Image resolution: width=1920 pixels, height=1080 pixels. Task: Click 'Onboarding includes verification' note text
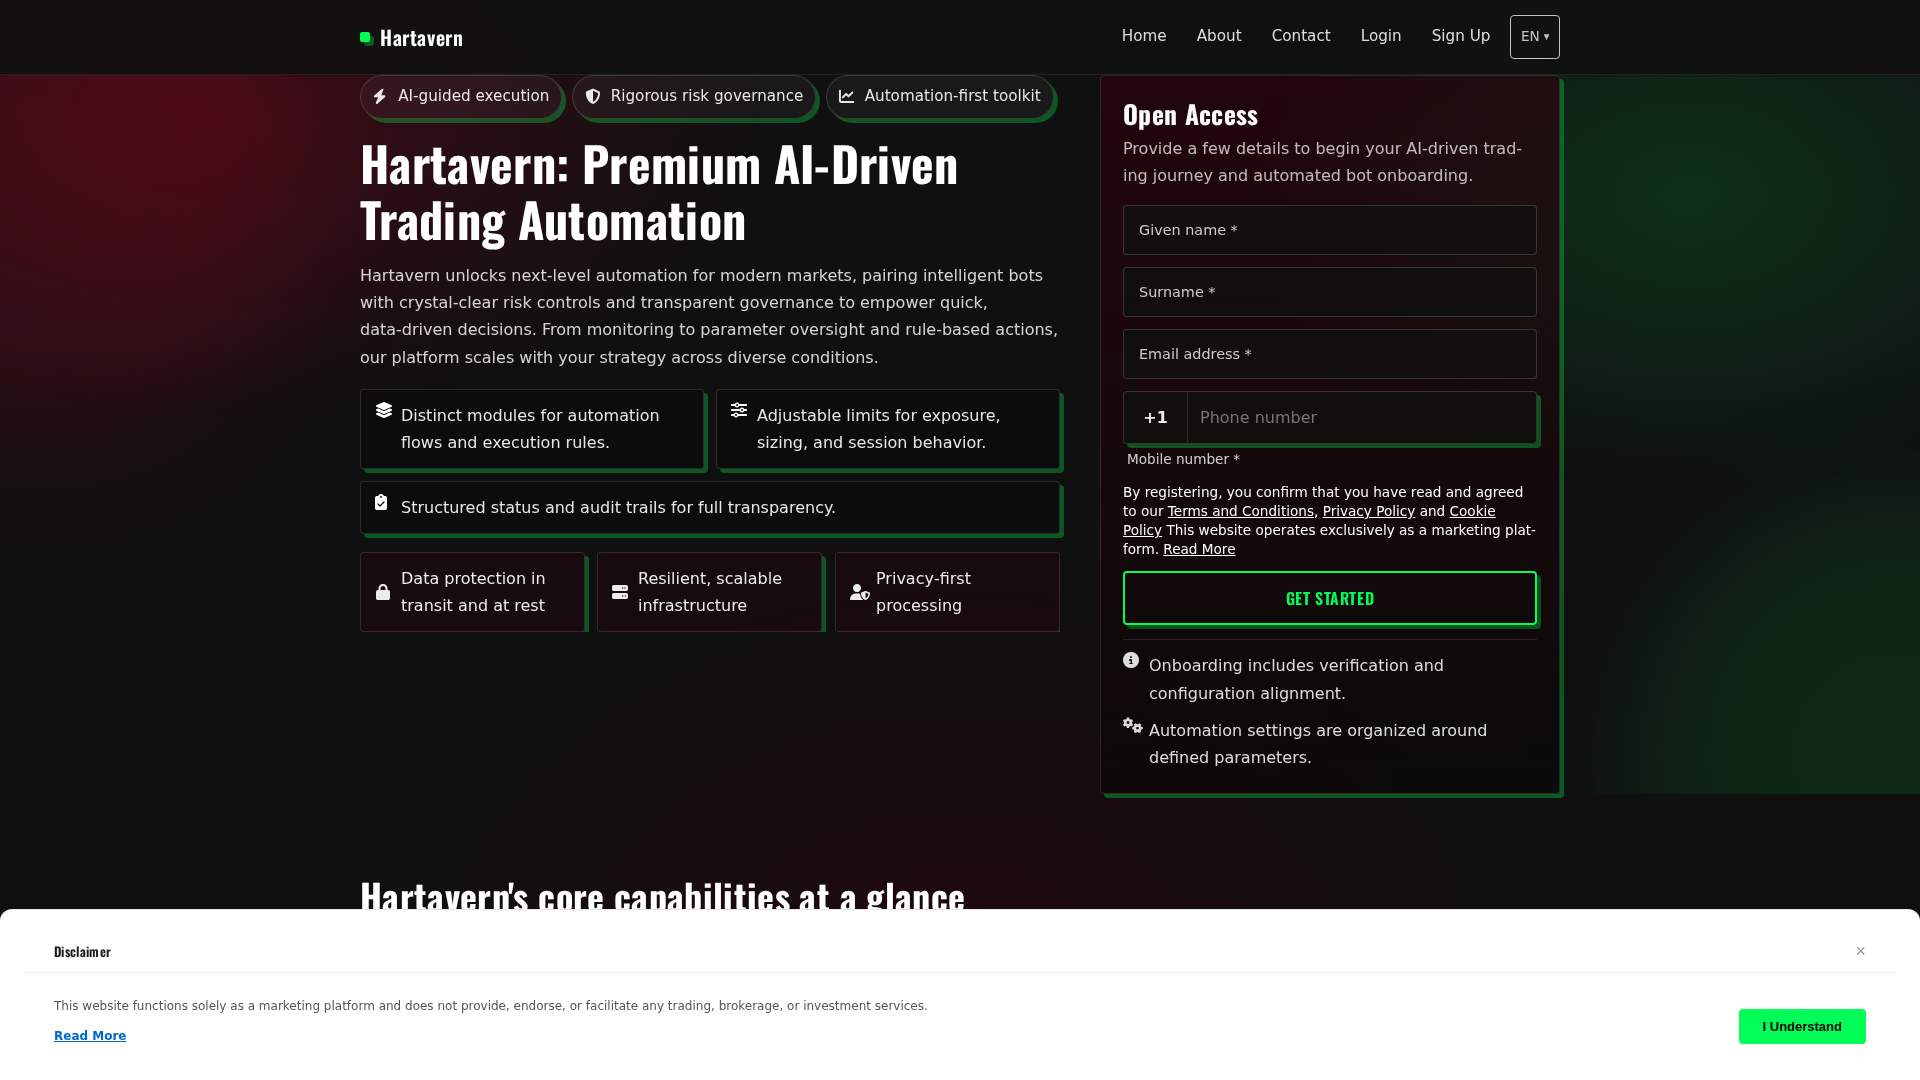pos(1296,679)
